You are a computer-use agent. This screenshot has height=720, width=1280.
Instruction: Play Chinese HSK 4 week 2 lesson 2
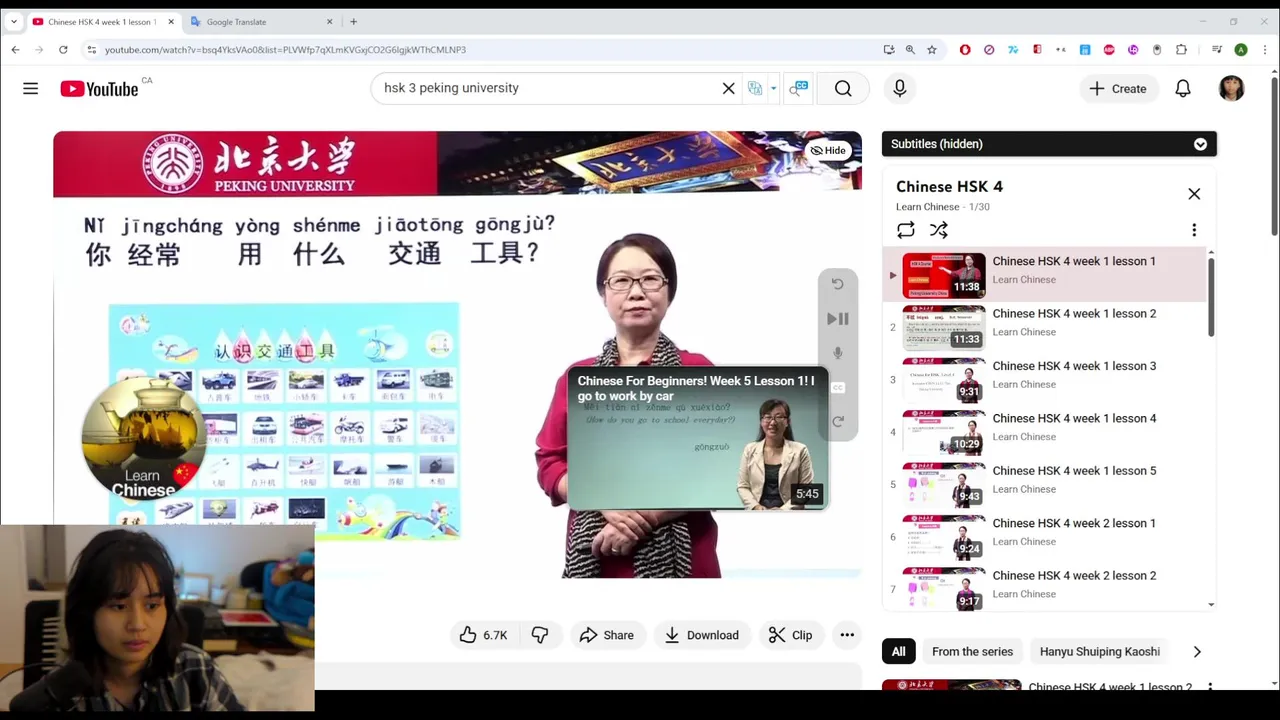[1045, 588]
